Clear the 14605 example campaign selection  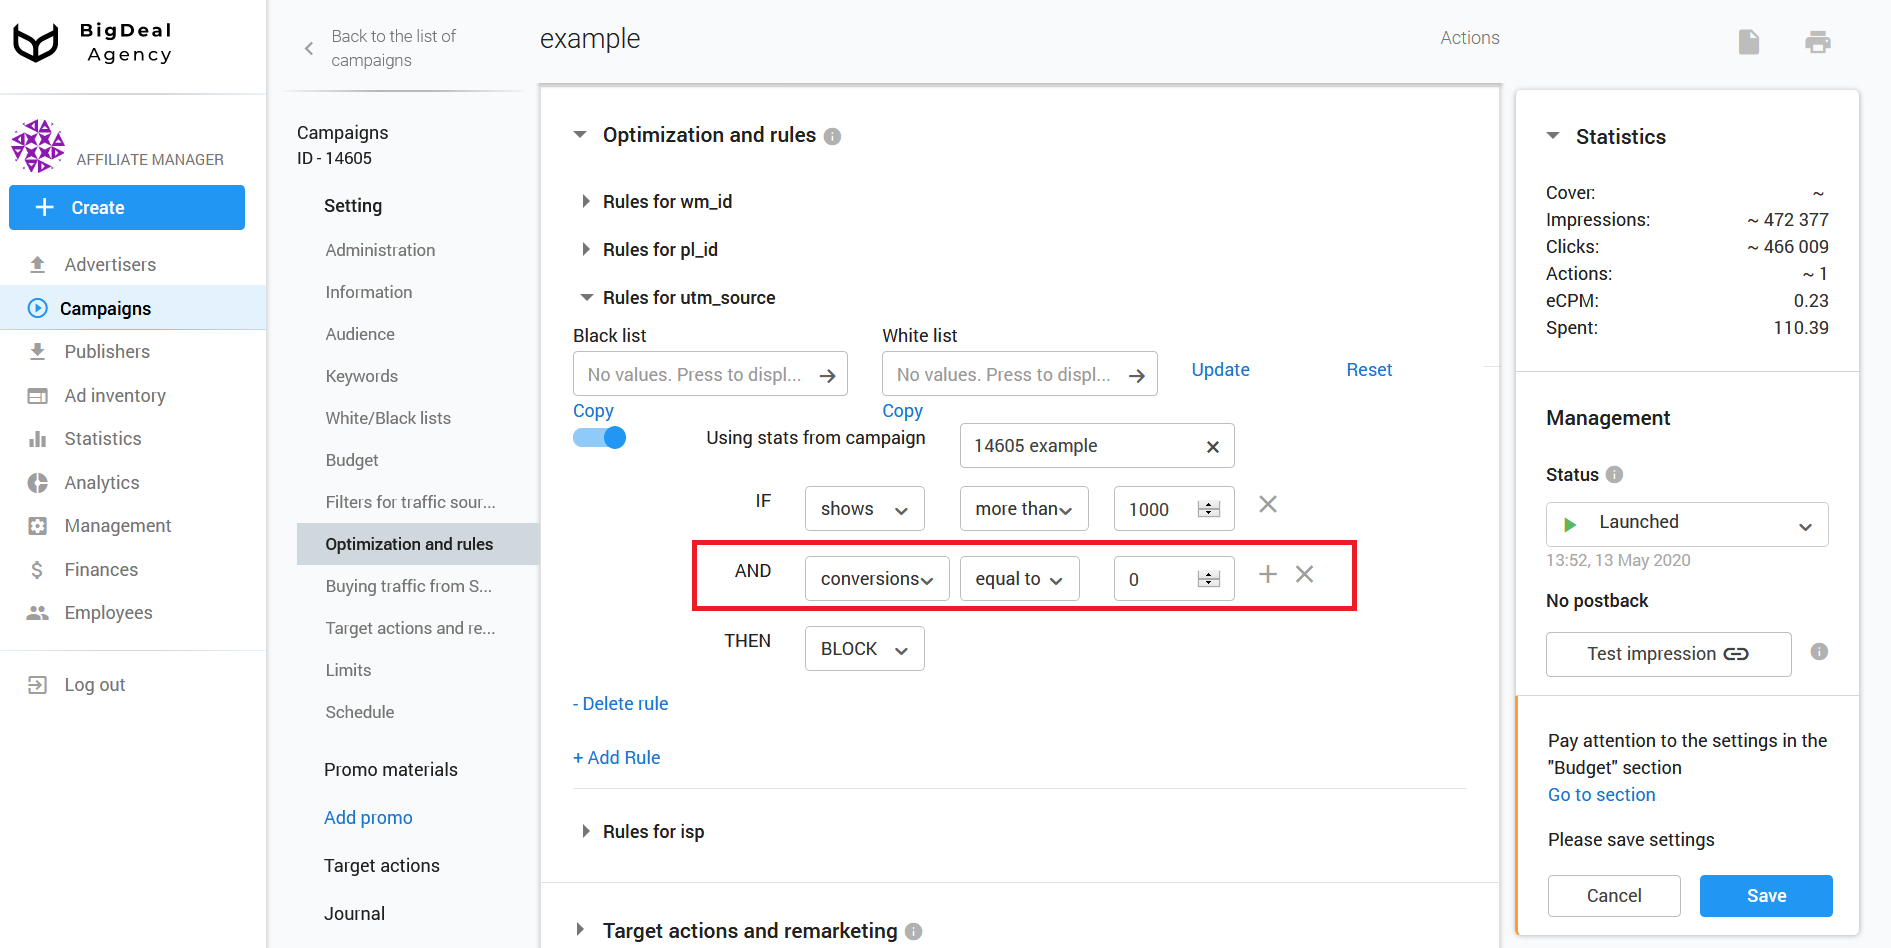(1212, 446)
